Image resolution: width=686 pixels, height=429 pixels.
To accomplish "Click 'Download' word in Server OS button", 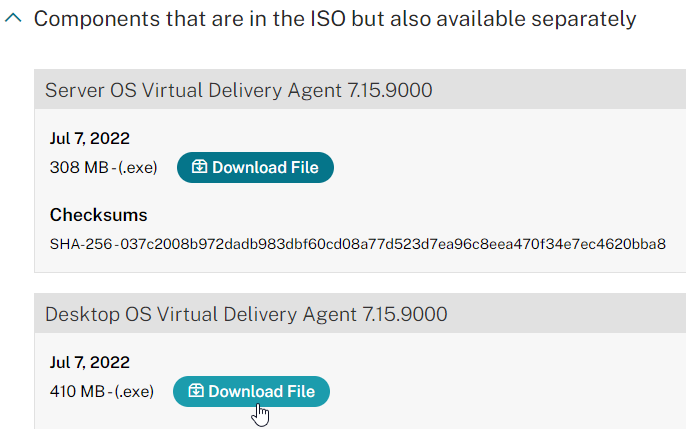I will pos(249,167).
